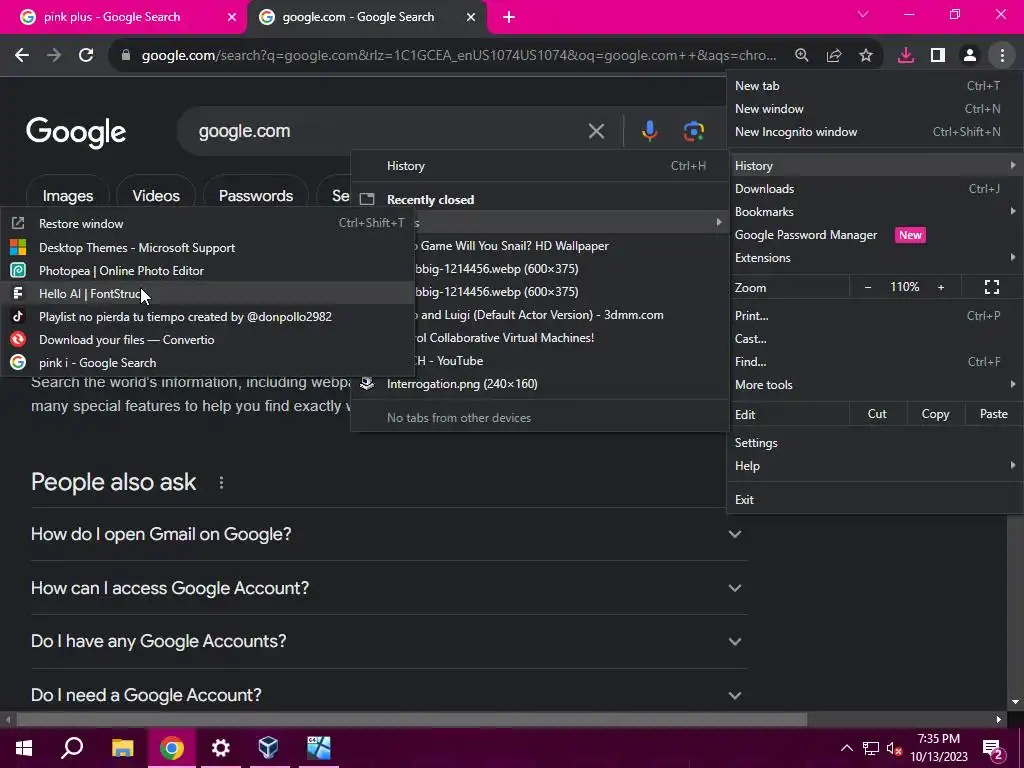The height and width of the screenshot is (768, 1024).
Task: Expand How do I open Gmail question
Action: [x=389, y=534]
